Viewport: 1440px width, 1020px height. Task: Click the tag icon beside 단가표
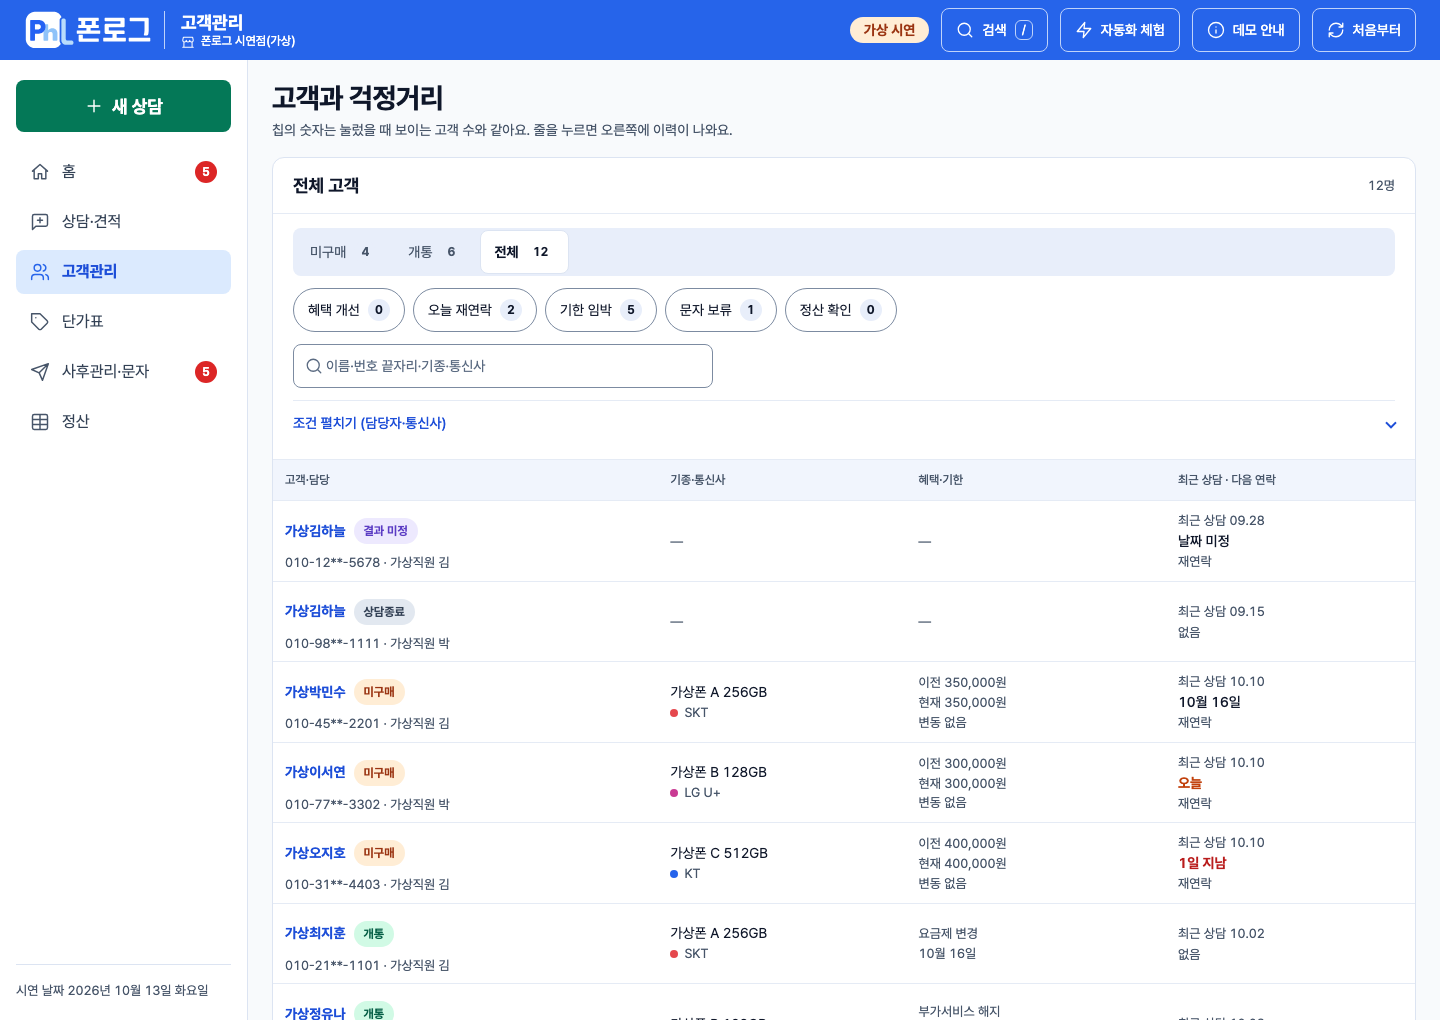(40, 322)
